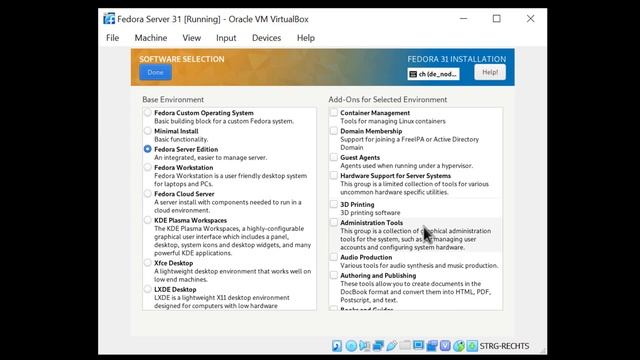
Task: Select the Xfce Desktop radio button
Action: click(x=148, y=263)
